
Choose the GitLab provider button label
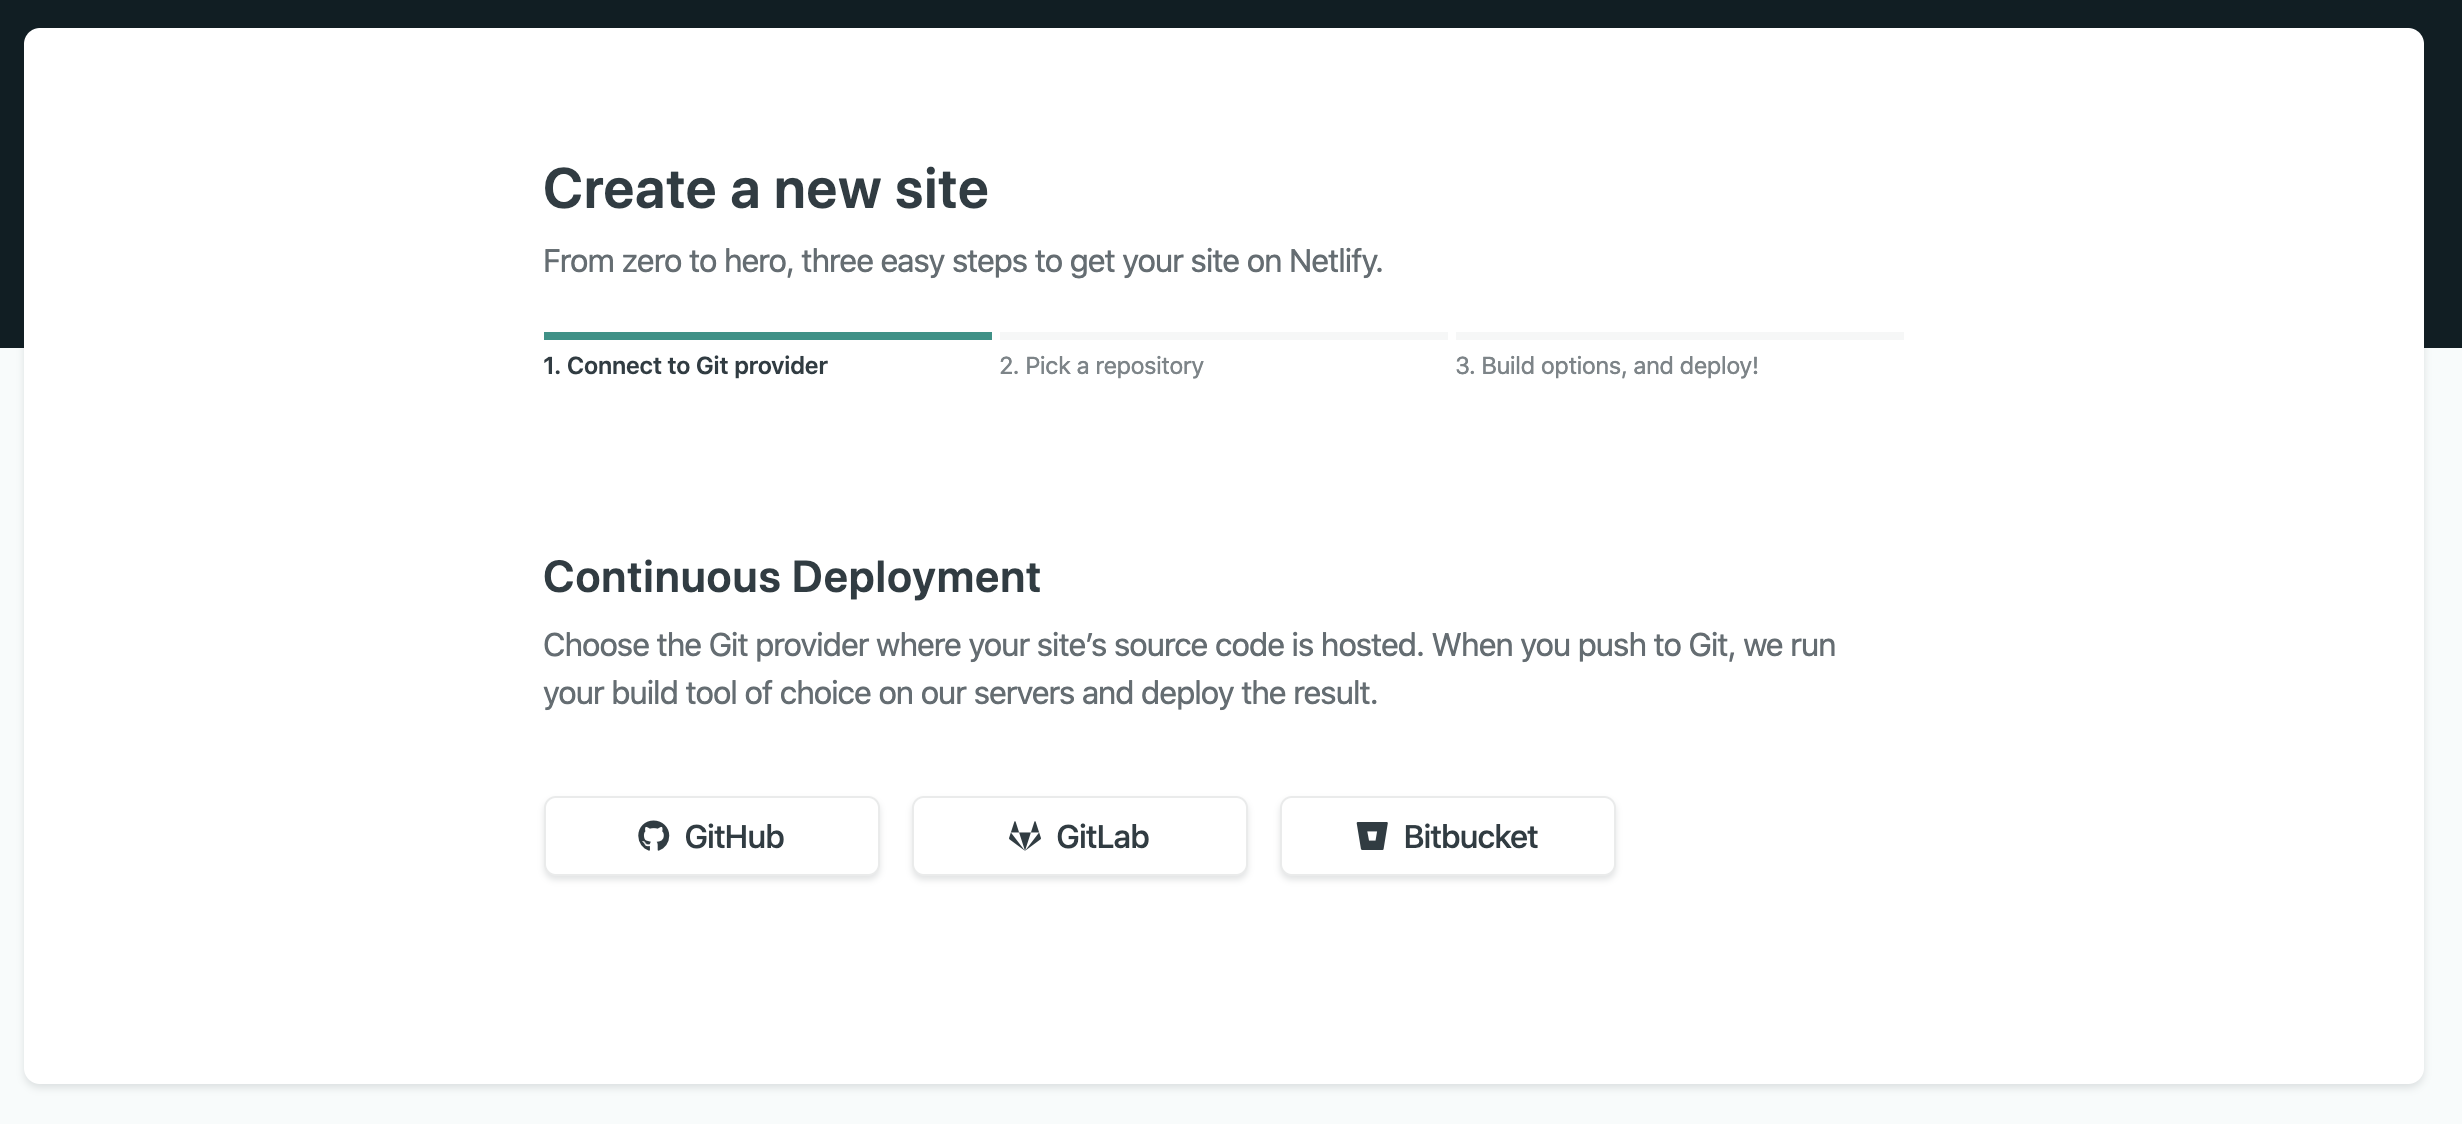coord(1103,837)
